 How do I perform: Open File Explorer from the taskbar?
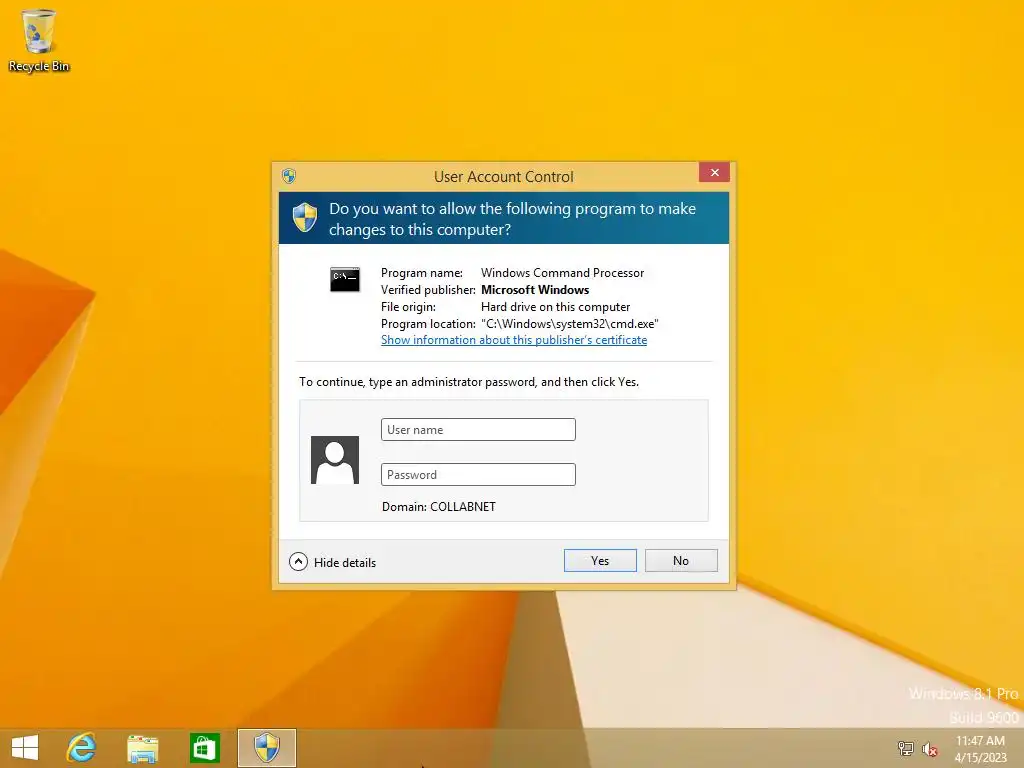point(142,748)
